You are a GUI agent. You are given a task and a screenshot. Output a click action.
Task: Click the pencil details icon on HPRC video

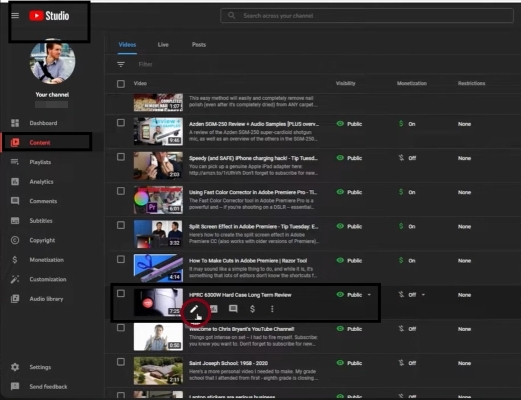pyautogui.click(x=194, y=309)
